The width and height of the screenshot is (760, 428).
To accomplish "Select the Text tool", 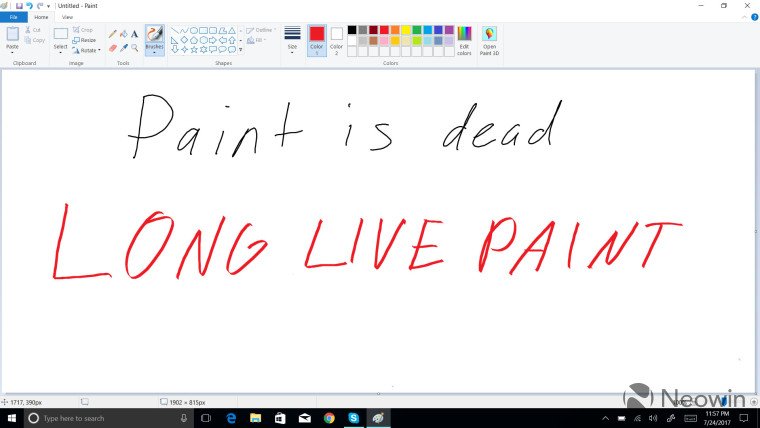I will tap(134, 34).
